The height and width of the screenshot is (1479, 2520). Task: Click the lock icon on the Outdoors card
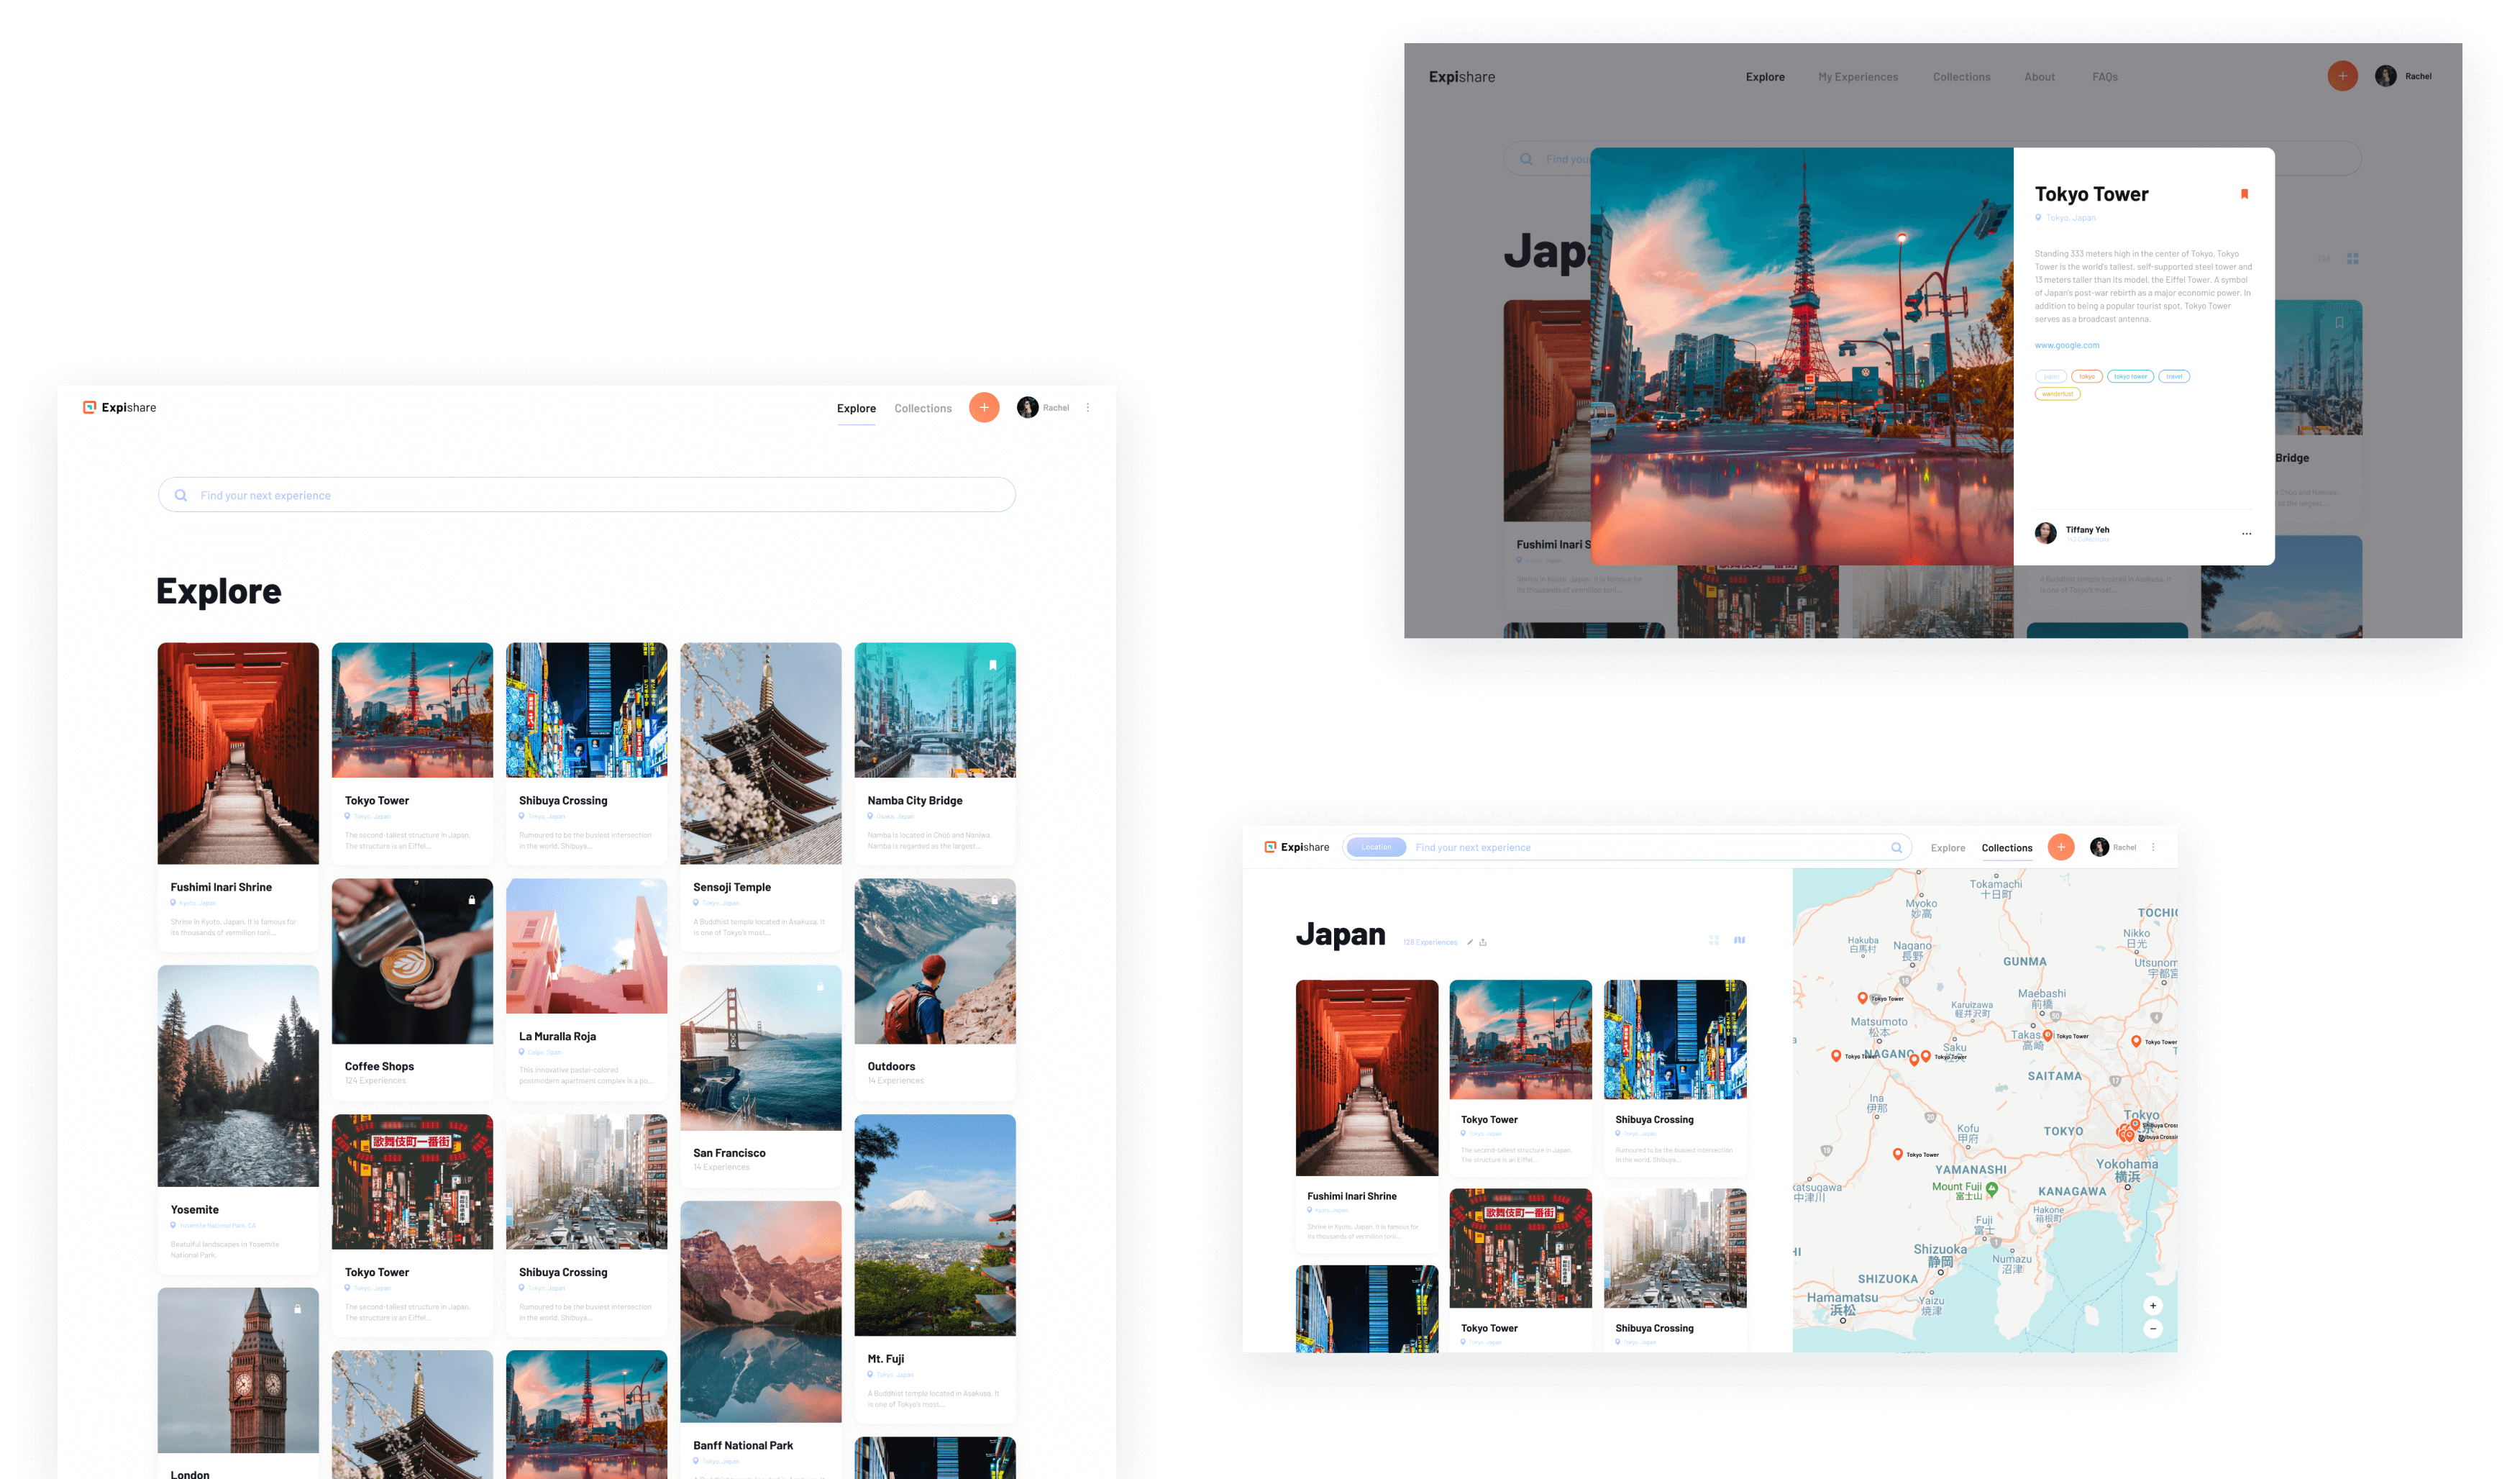[x=994, y=900]
